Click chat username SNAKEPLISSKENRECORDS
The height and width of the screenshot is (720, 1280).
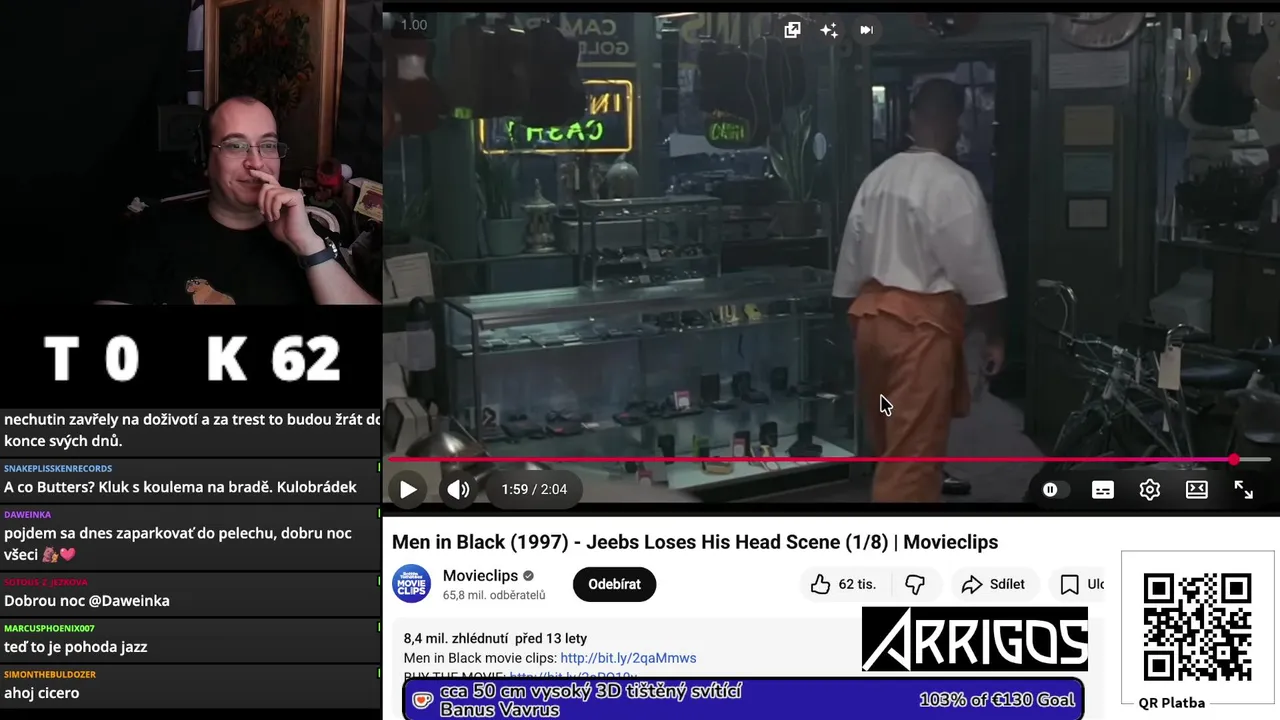coord(58,468)
